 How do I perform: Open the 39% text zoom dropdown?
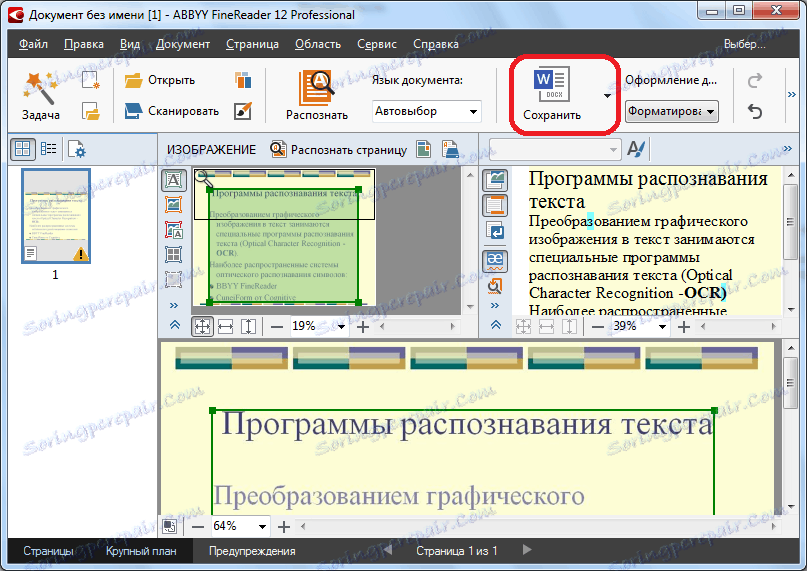pos(662,326)
